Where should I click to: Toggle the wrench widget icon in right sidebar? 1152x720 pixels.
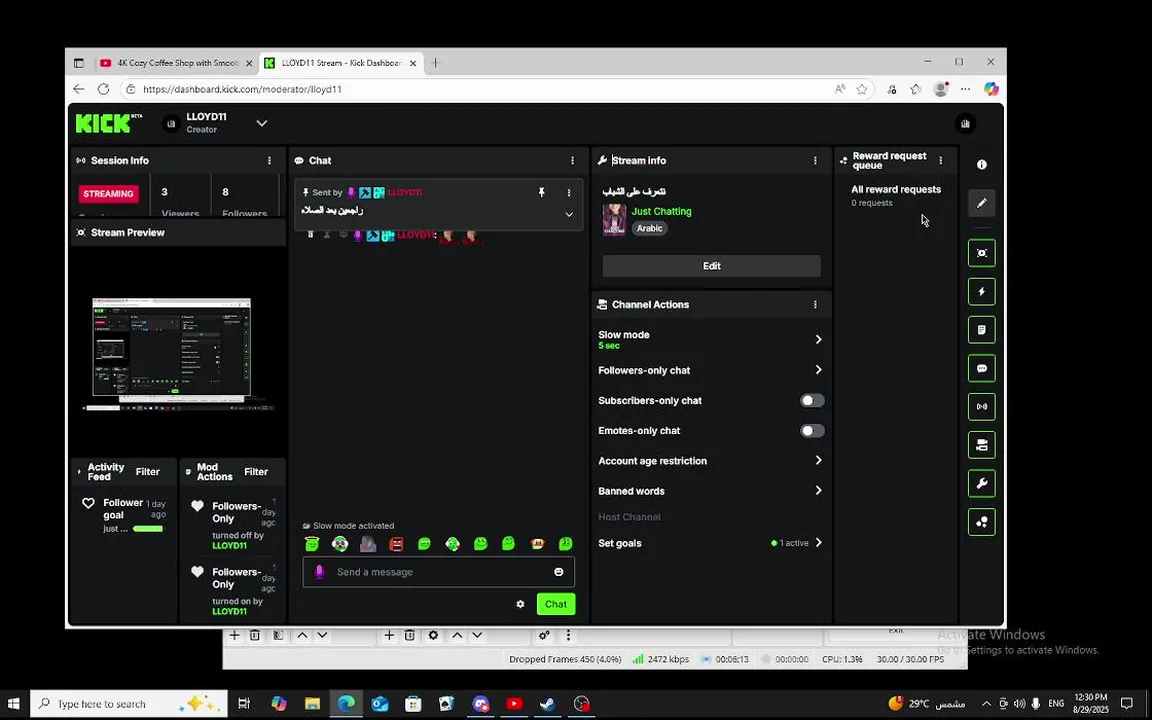(982, 483)
